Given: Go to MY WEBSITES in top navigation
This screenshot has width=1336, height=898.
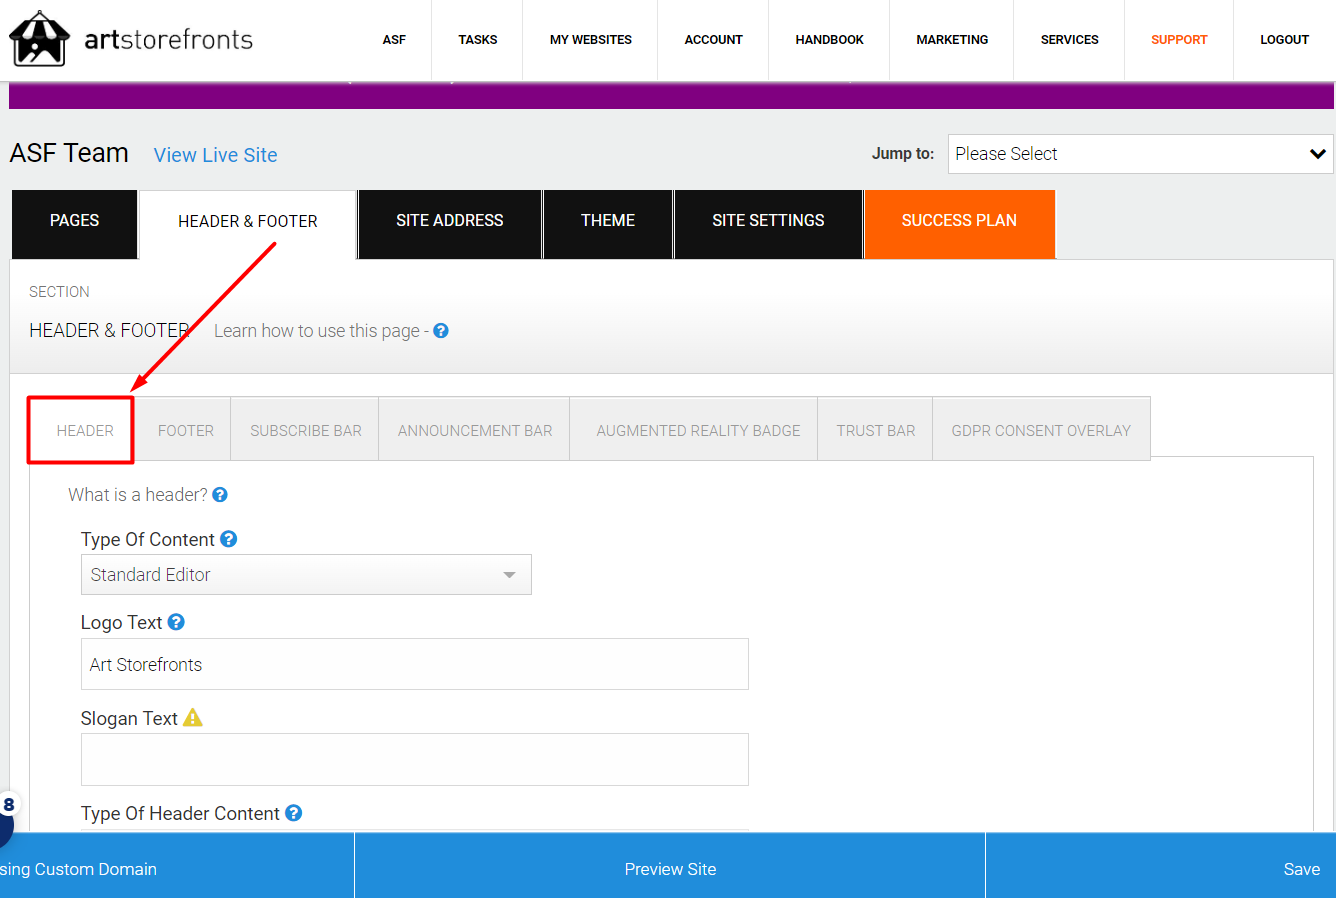Looking at the screenshot, I should coord(591,40).
